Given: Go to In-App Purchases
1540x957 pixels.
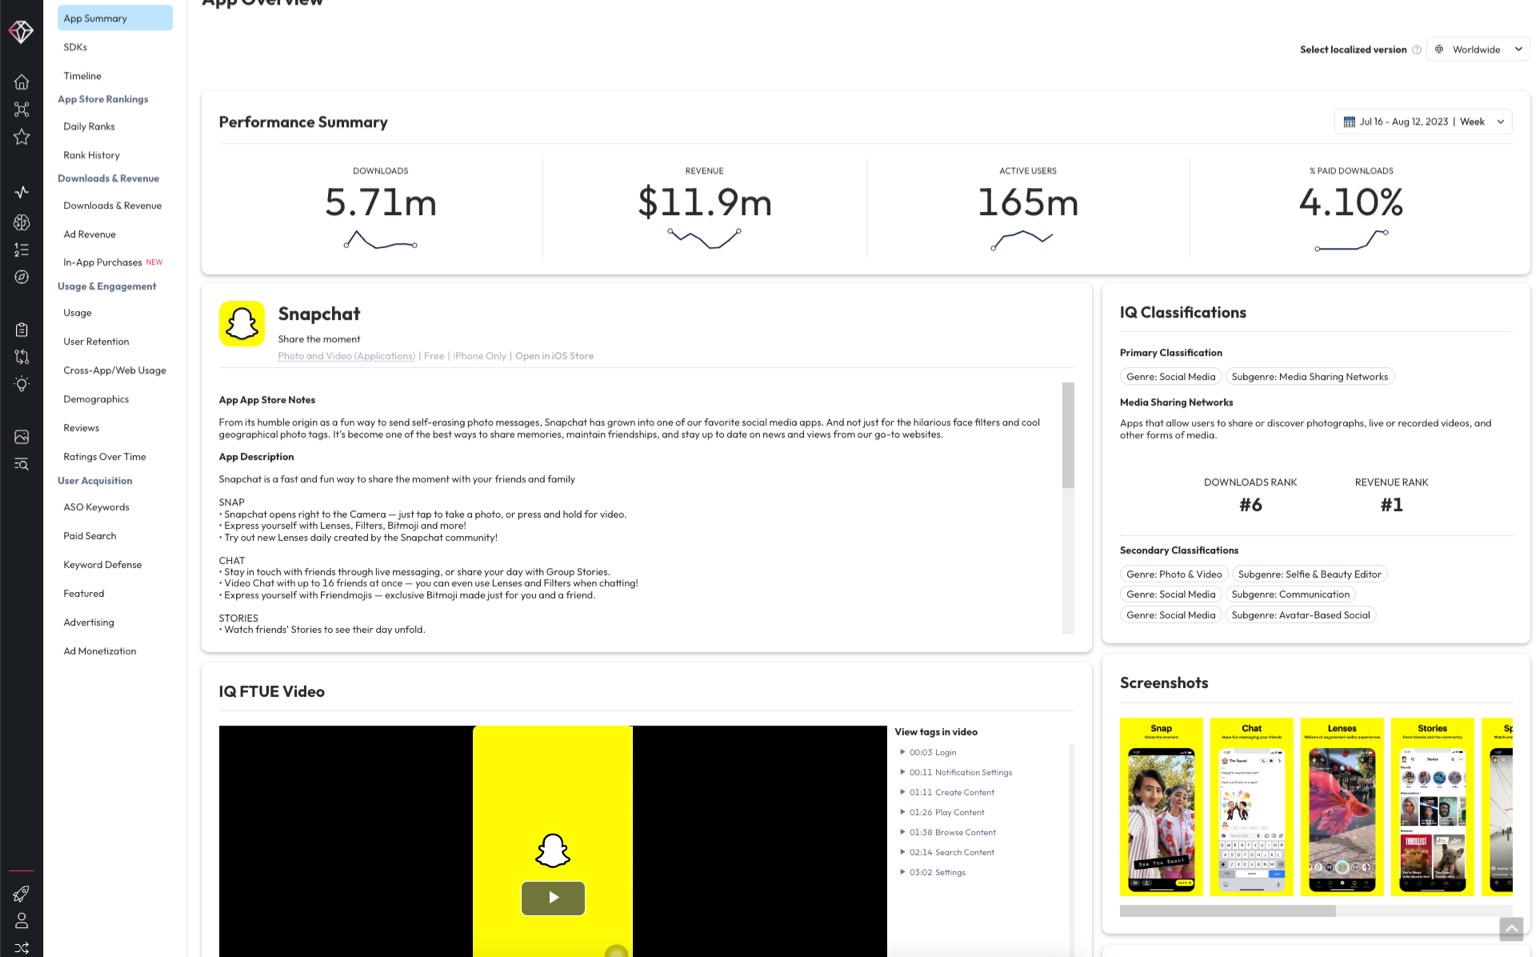Looking at the screenshot, I should coord(102,263).
